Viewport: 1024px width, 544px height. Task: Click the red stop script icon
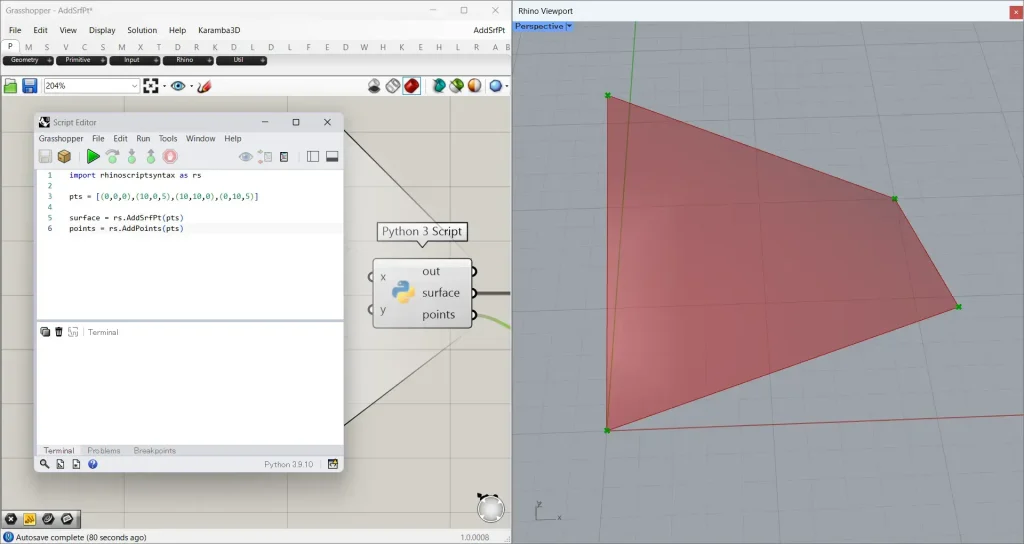pos(170,156)
